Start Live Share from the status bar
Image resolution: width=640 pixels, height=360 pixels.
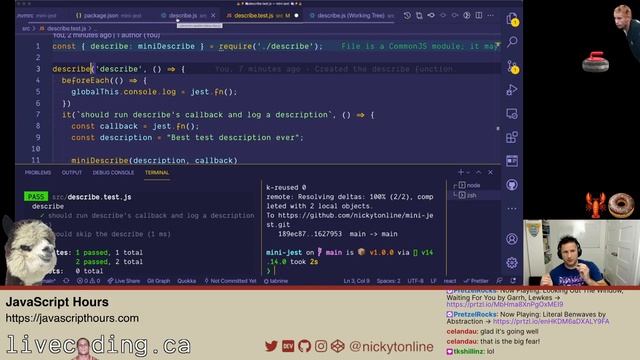click(x=123, y=281)
